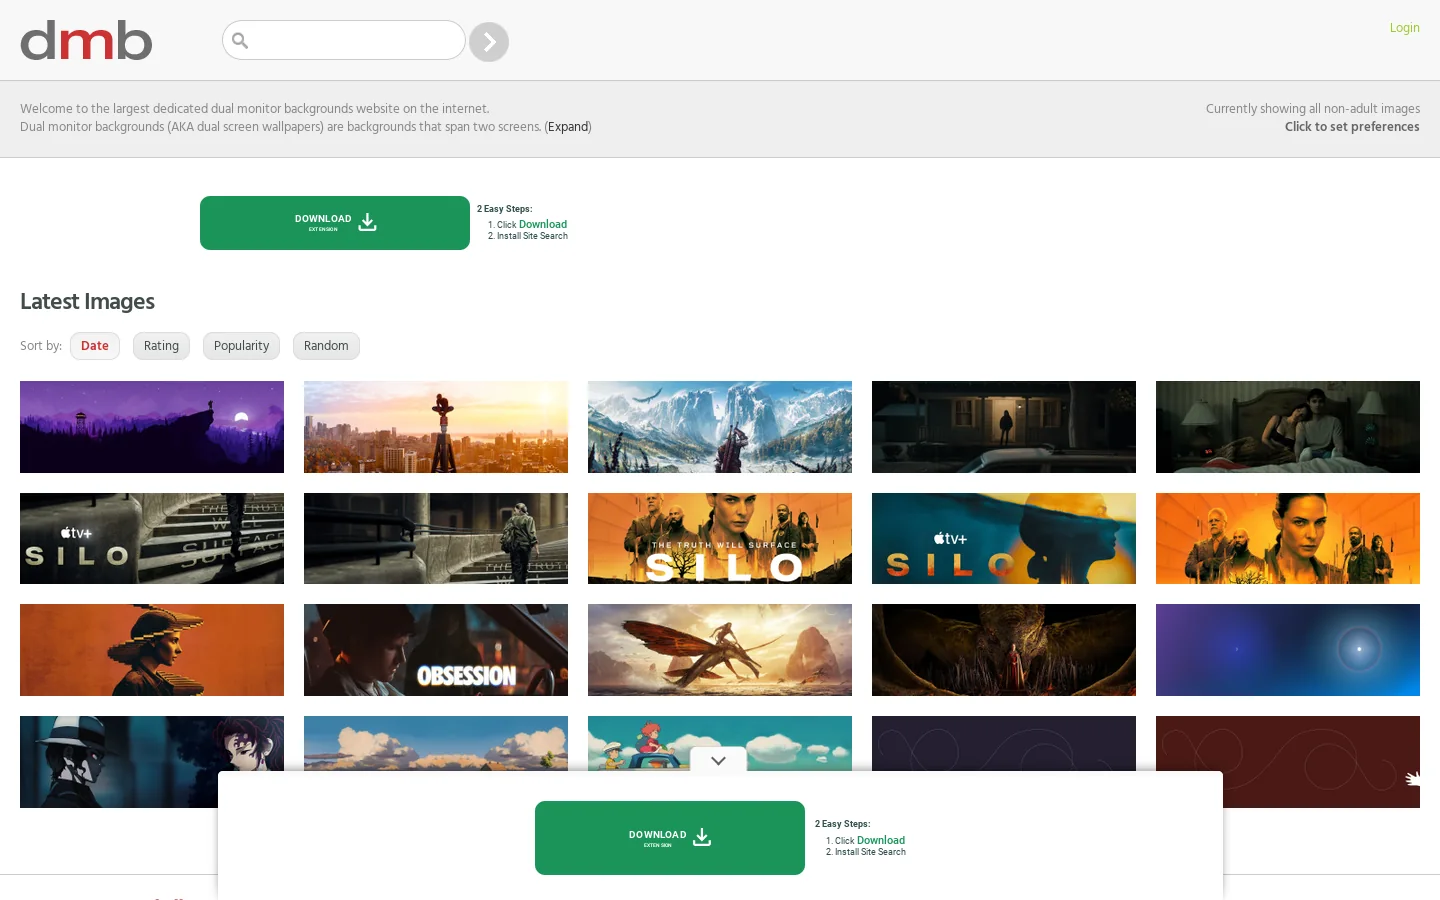Collapse the bottom popup with chevron
Screen dimensions: 1440x900
click(718, 761)
